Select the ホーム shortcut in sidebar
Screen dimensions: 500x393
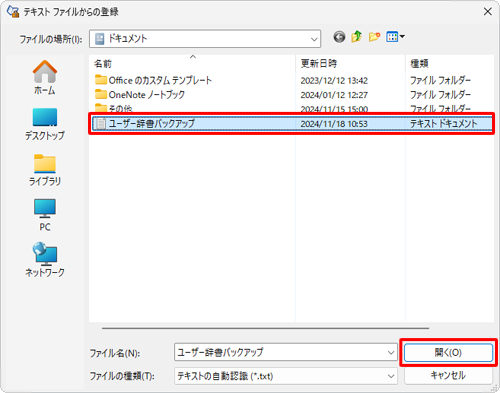point(45,78)
